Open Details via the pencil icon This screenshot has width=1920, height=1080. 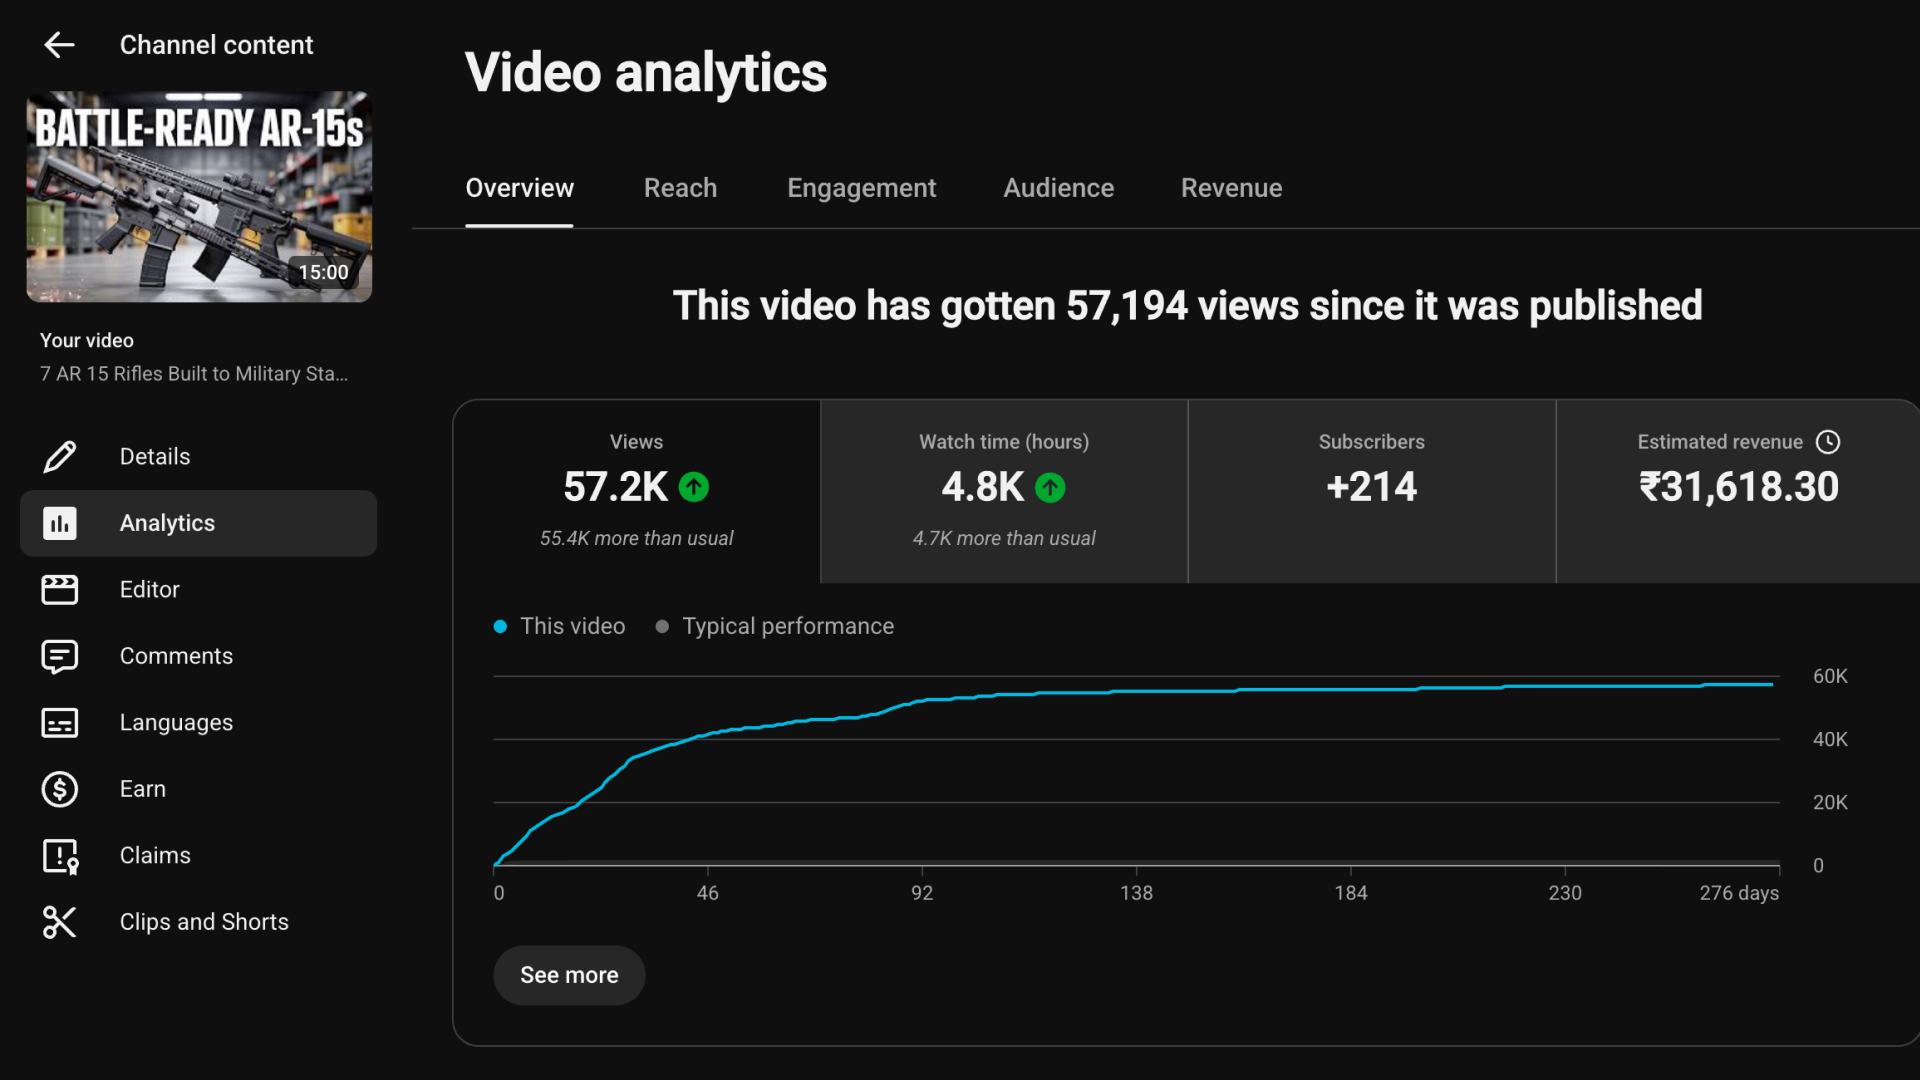59,456
